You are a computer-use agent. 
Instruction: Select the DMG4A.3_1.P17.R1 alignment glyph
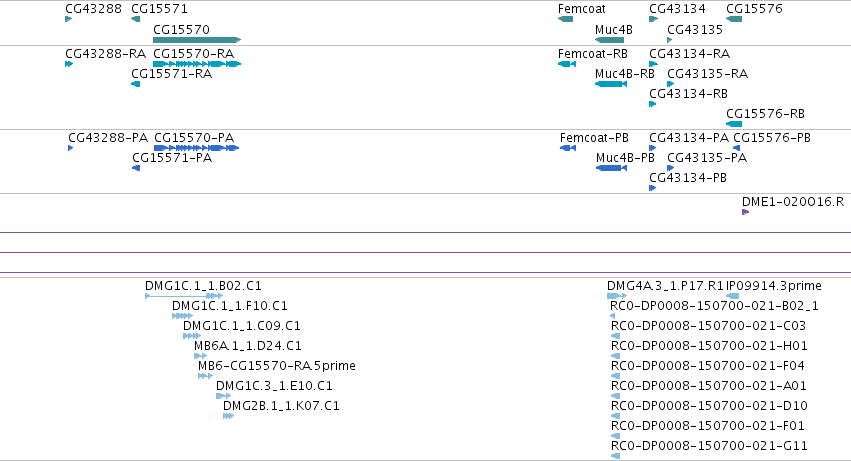point(617,296)
